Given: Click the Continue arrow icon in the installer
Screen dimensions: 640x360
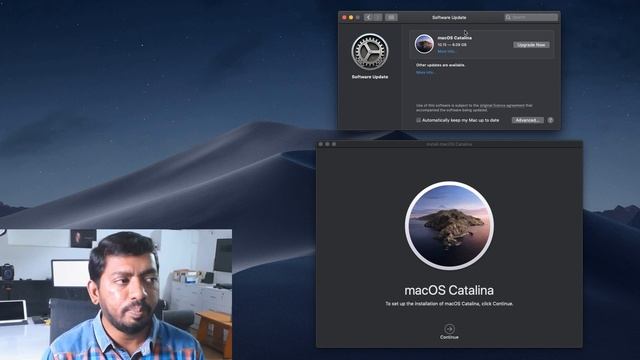Looking at the screenshot, I should 449,329.
